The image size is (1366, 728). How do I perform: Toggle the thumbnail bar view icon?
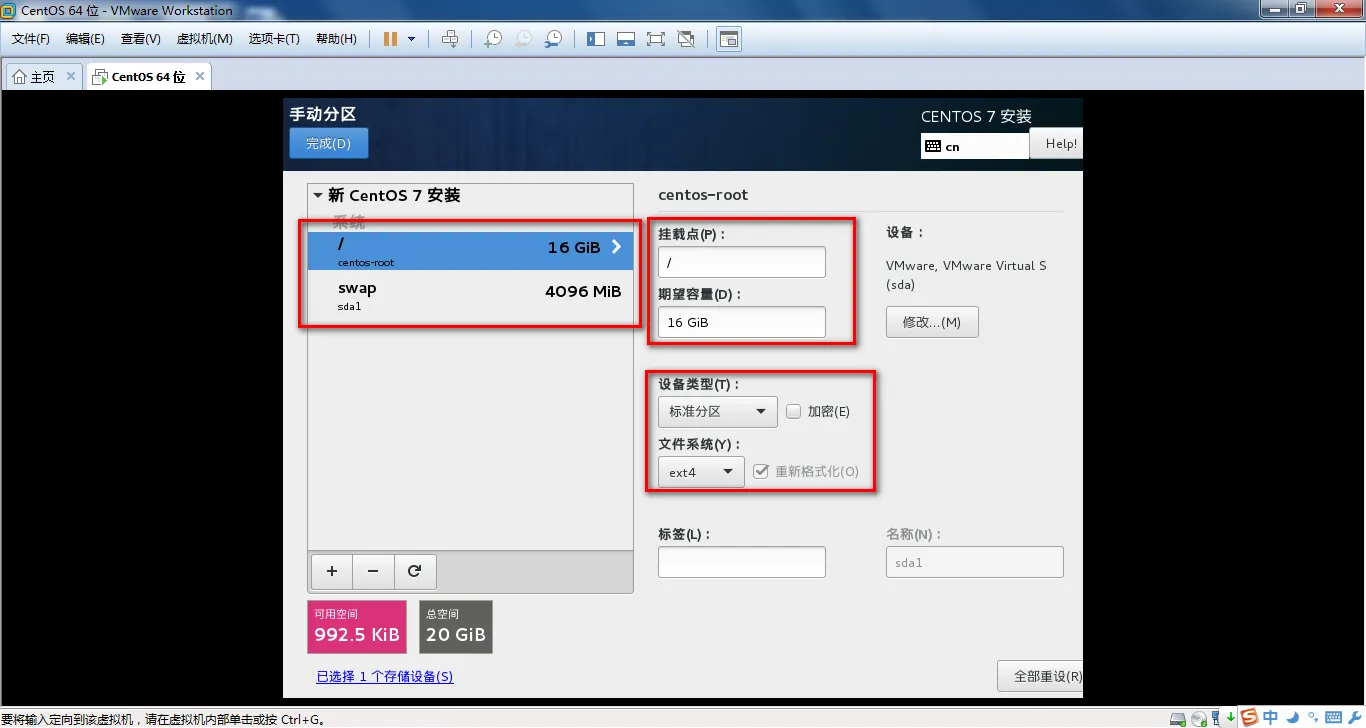626,39
